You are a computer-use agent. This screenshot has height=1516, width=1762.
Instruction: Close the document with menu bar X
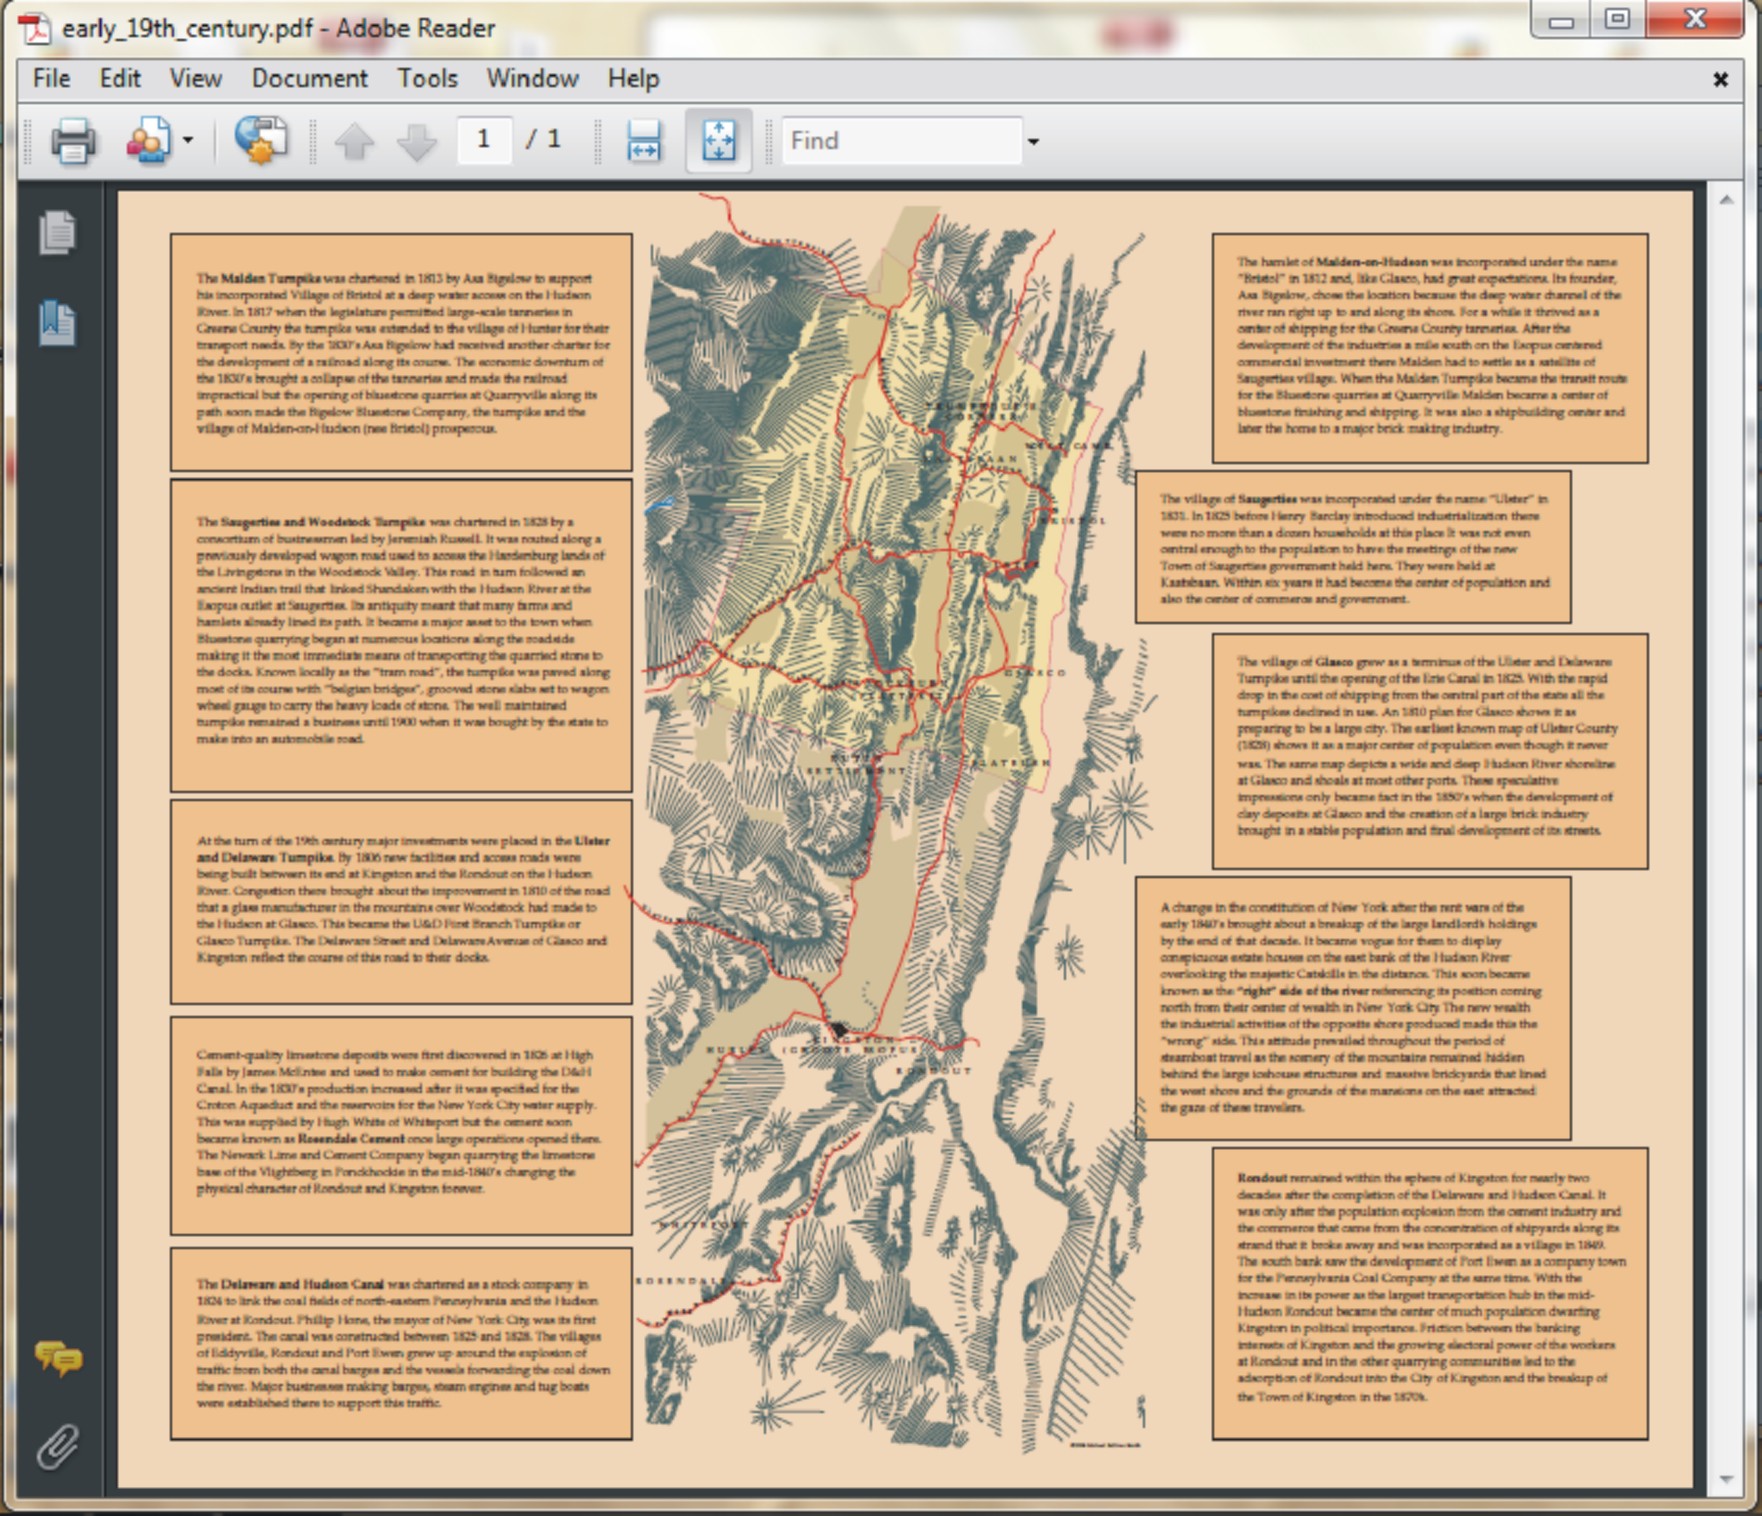tap(1720, 79)
